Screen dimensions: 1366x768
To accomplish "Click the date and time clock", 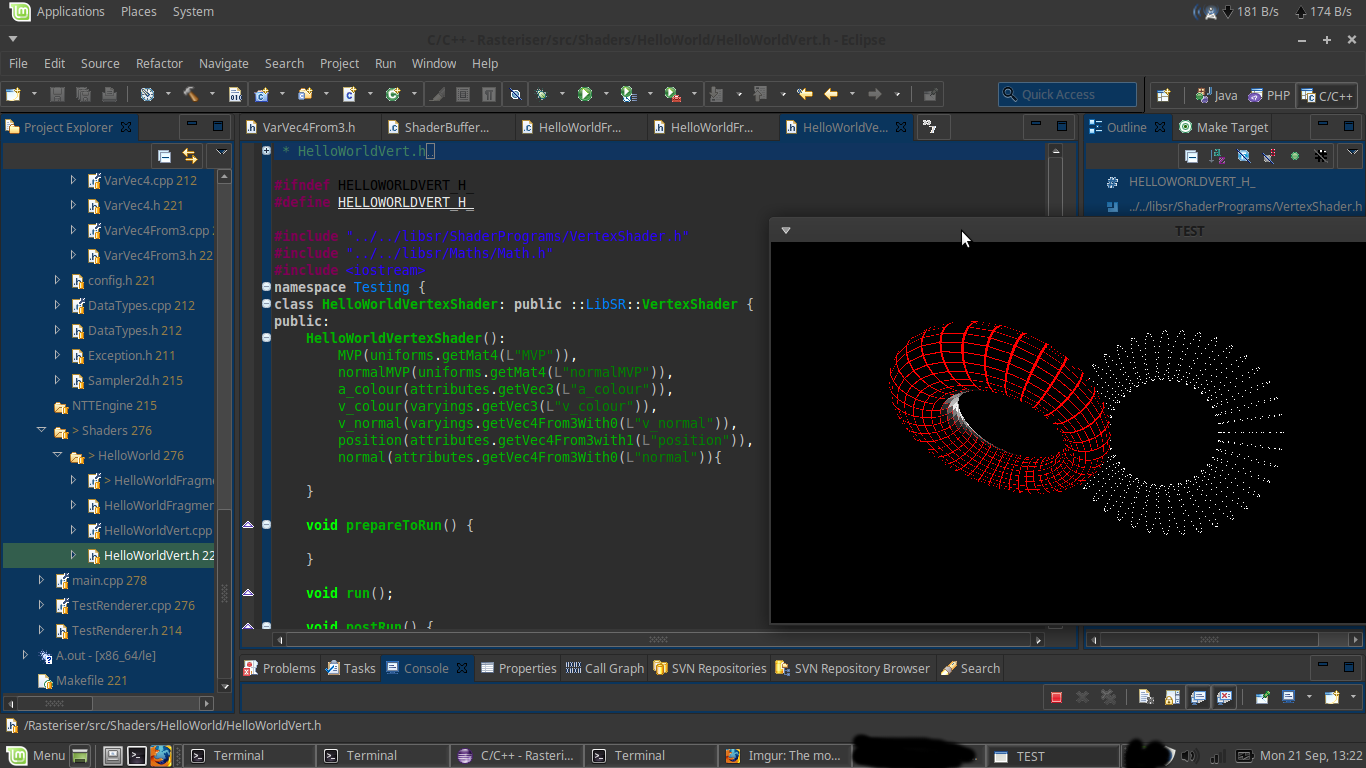I will [1311, 756].
